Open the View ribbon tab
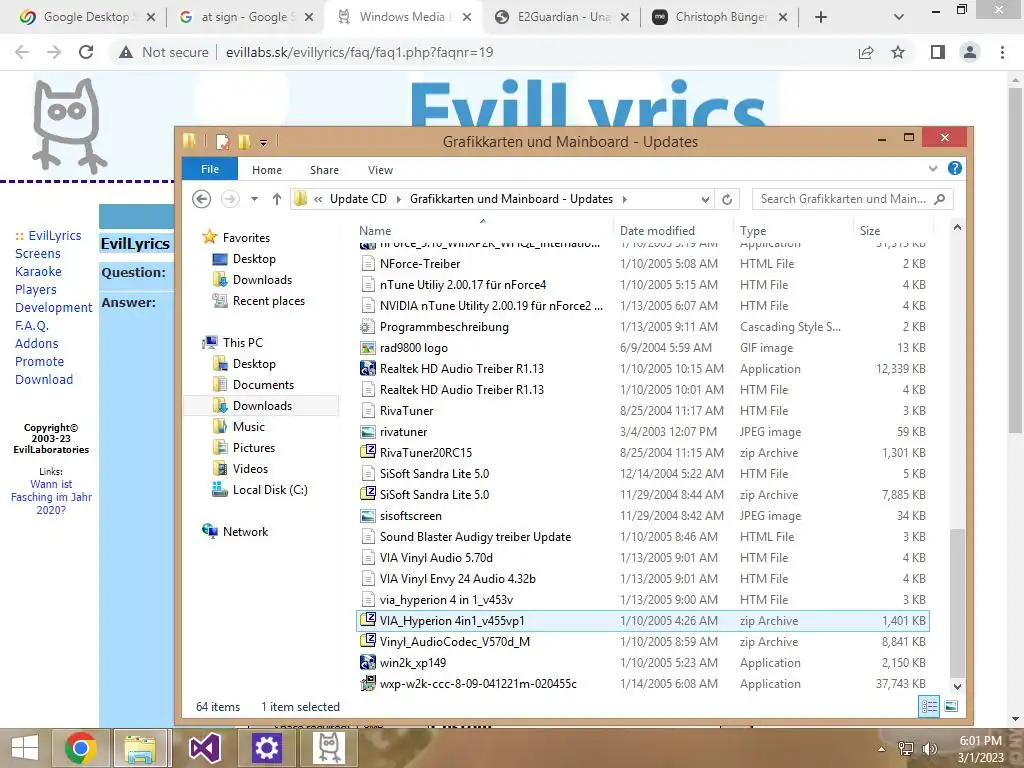Image resolution: width=1024 pixels, height=768 pixels. (x=380, y=170)
